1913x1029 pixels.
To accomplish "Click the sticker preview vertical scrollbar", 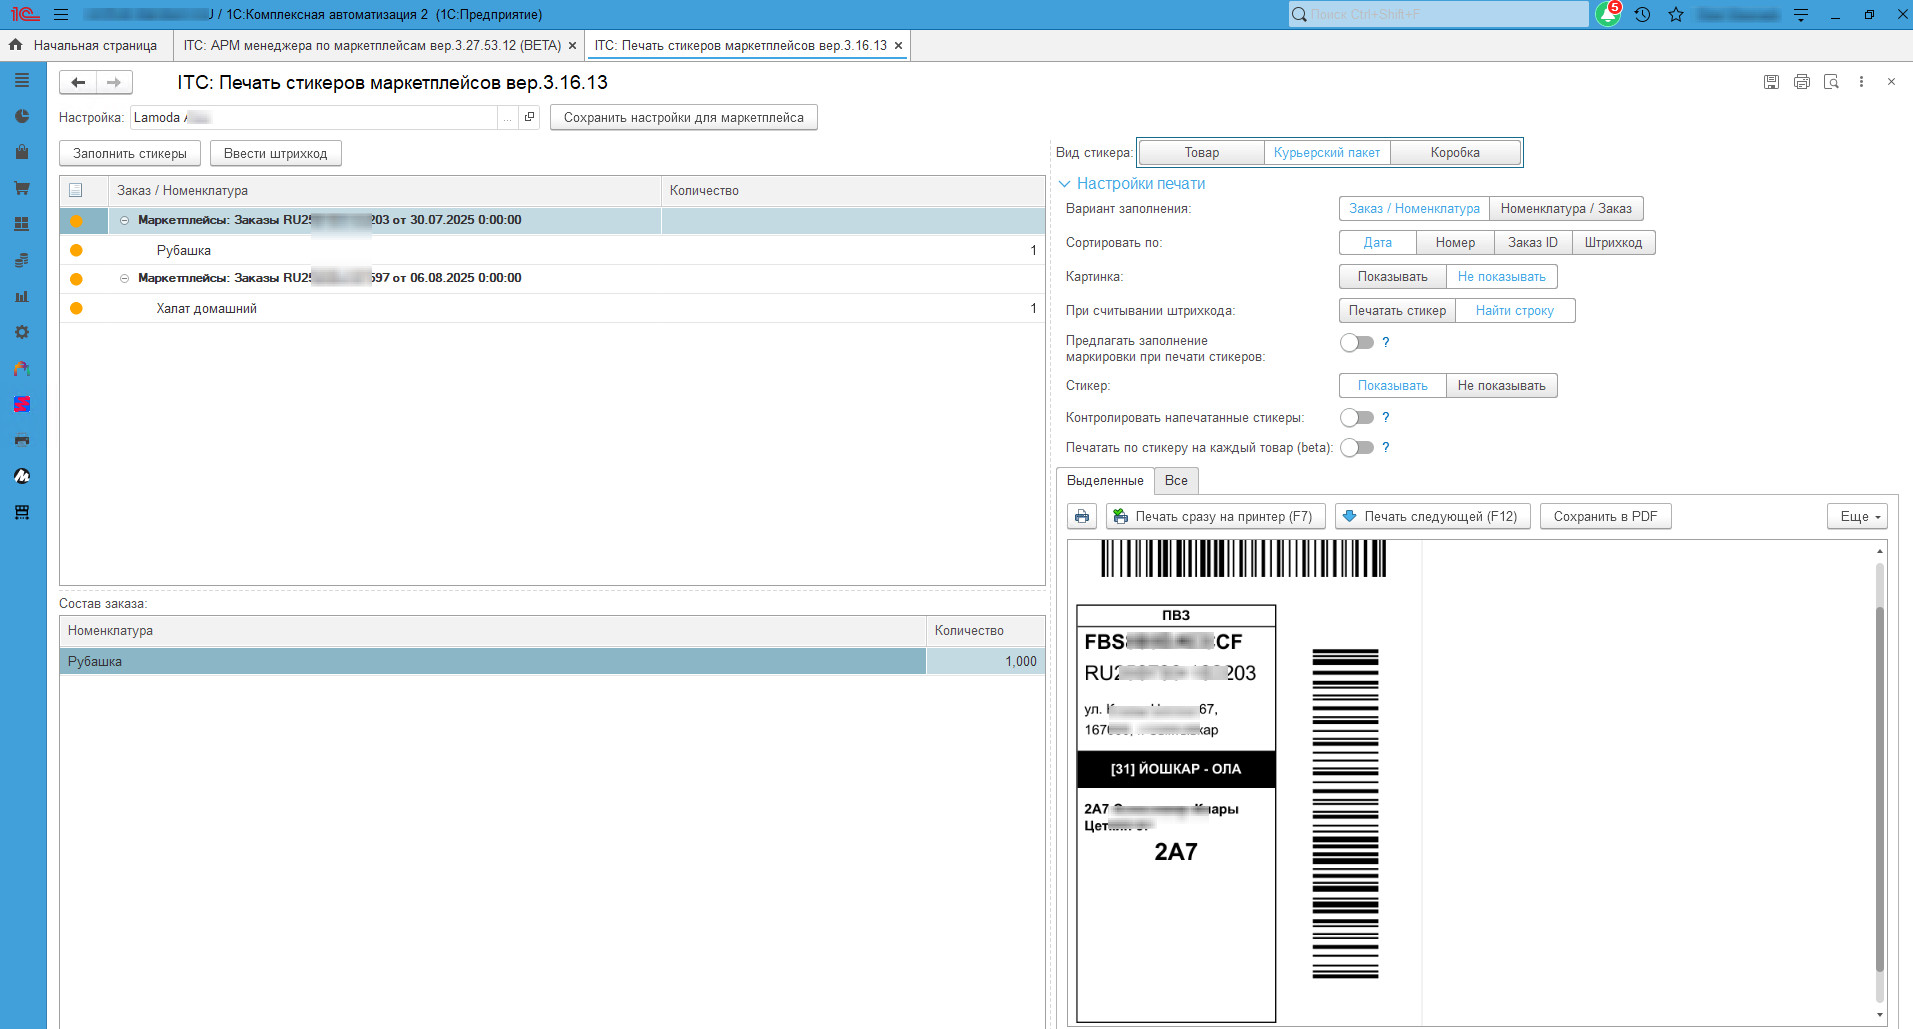I will click(1880, 780).
